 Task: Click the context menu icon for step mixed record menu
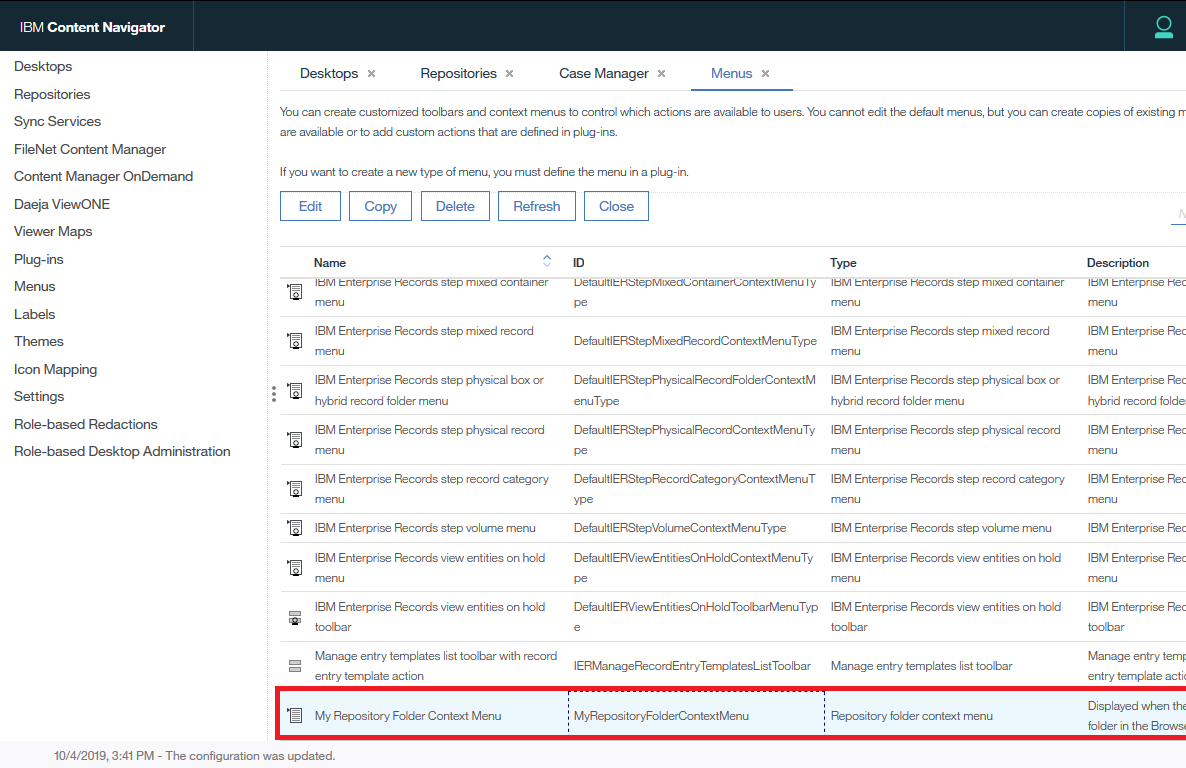295,340
